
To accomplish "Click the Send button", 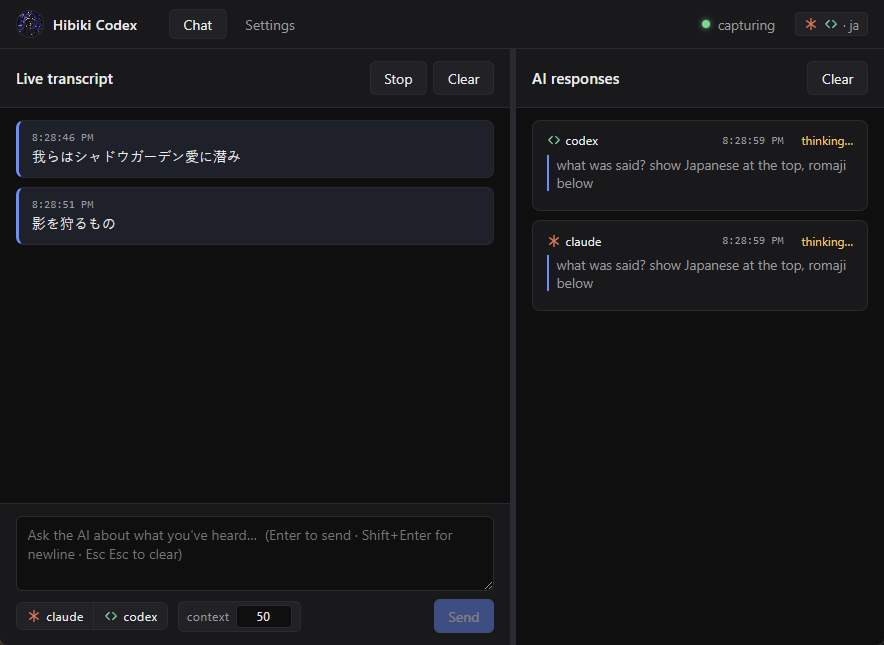I will 464,616.
